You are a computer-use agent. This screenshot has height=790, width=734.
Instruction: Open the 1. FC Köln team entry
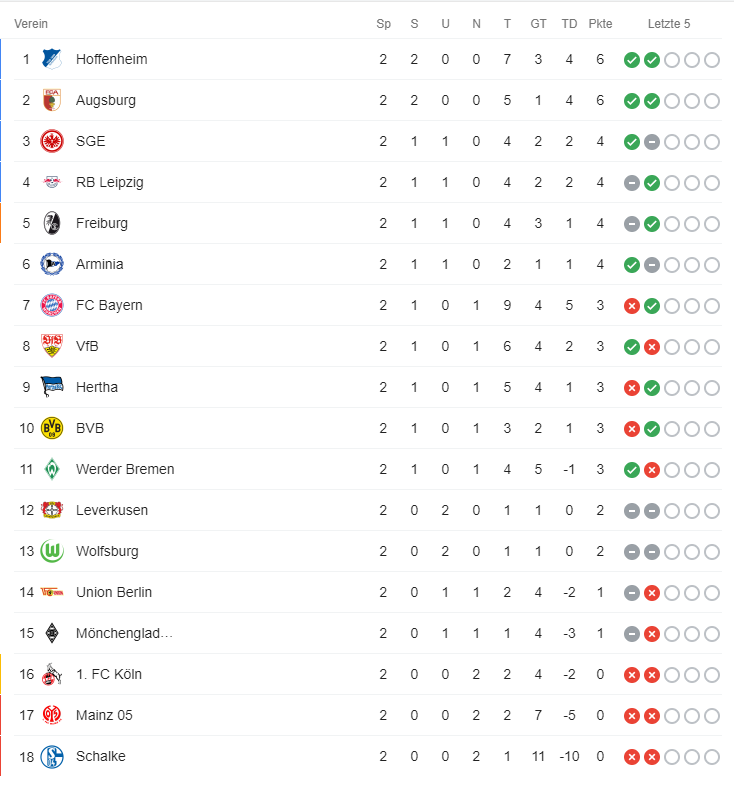[x=108, y=674]
